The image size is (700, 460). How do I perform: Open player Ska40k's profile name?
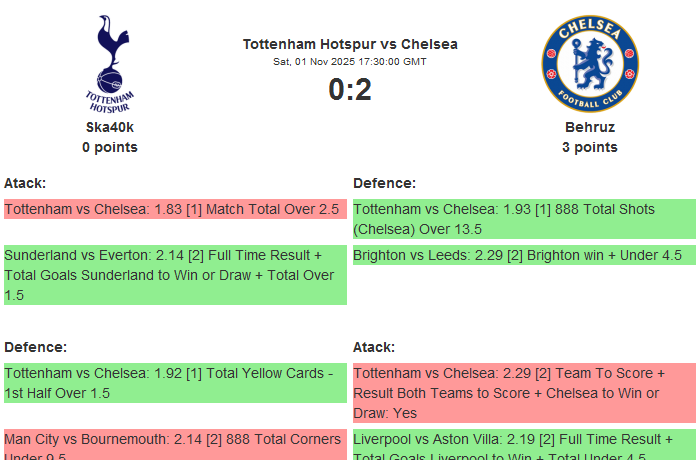[110, 127]
